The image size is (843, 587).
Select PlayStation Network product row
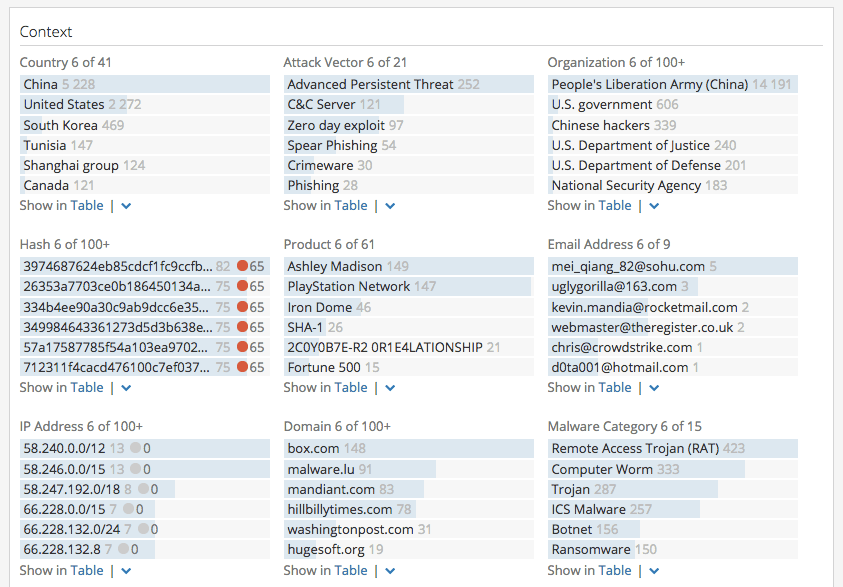tap(409, 287)
